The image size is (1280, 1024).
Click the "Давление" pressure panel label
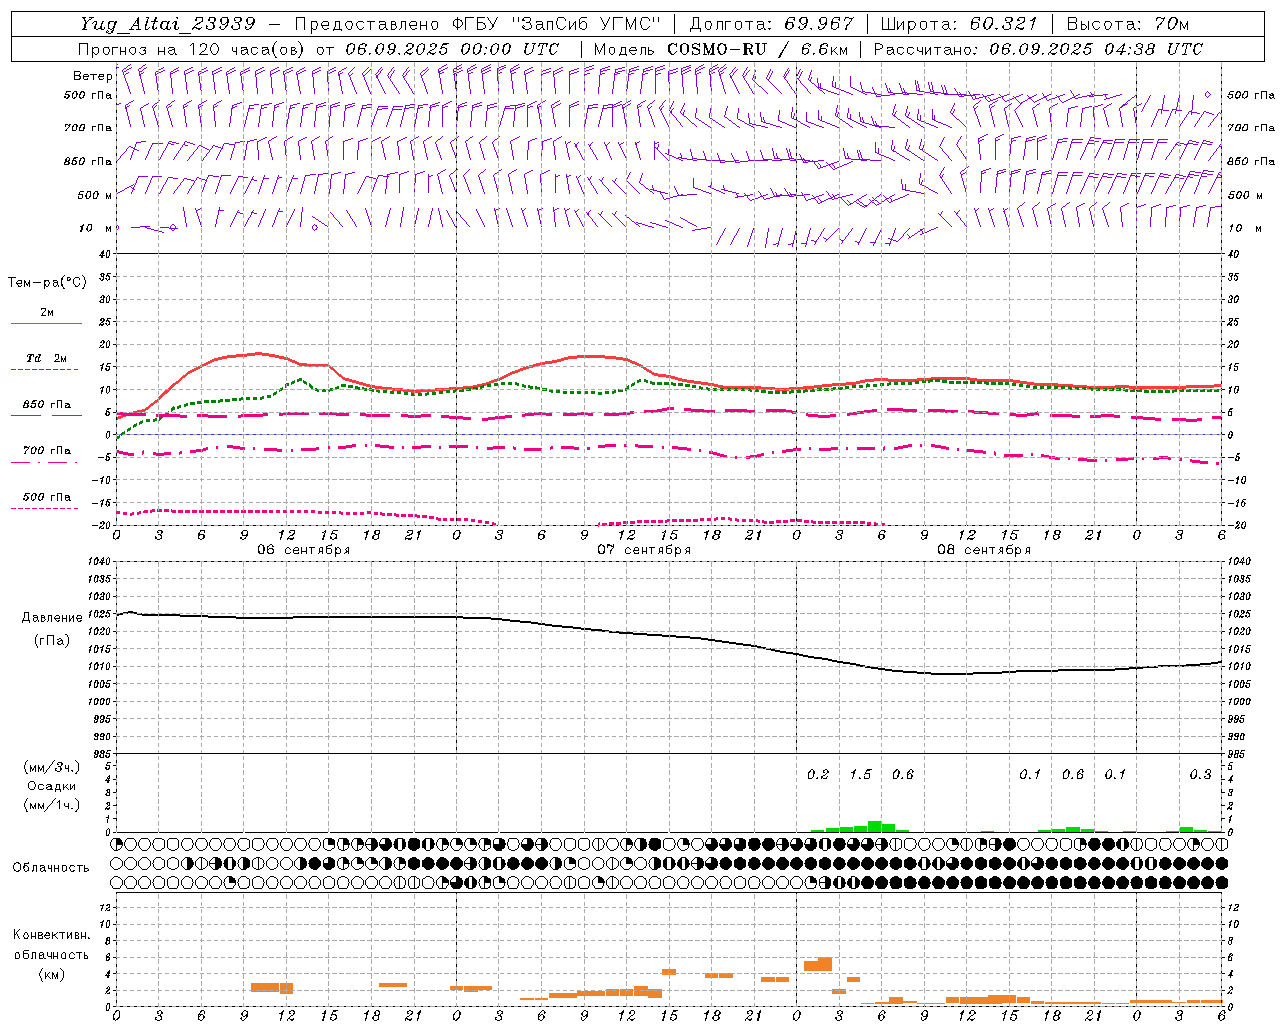[x=52, y=618]
